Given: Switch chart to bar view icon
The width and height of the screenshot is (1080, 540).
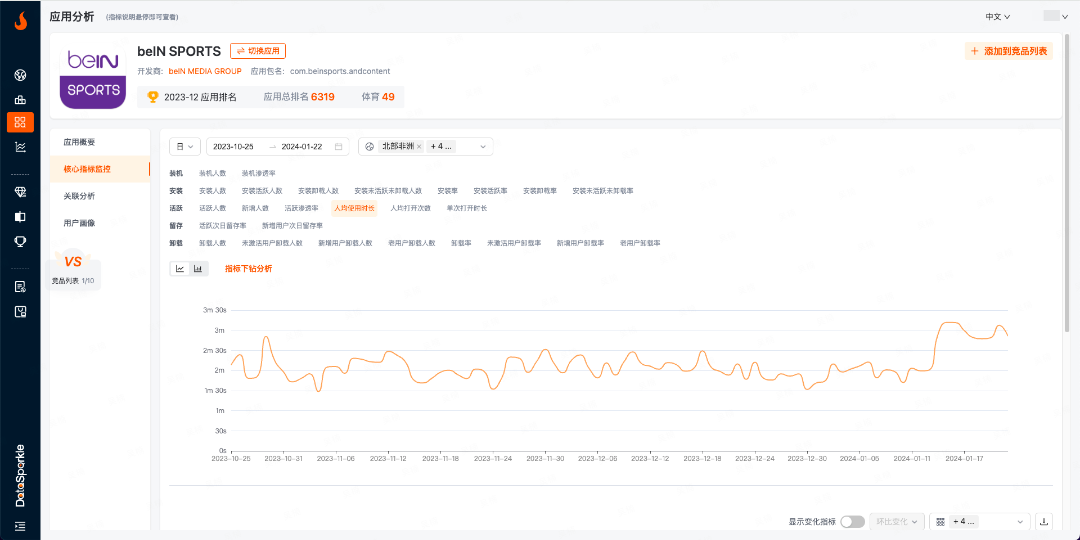Looking at the screenshot, I should 198,268.
